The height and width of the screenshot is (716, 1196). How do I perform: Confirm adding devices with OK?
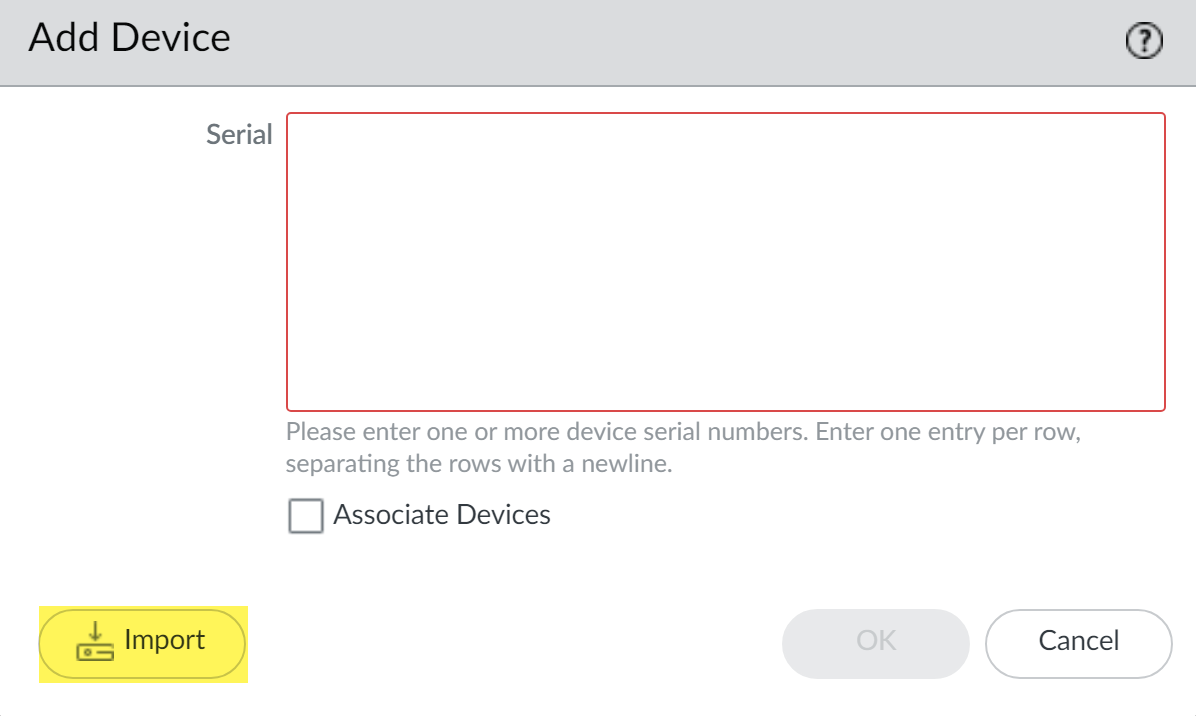[x=876, y=641]
